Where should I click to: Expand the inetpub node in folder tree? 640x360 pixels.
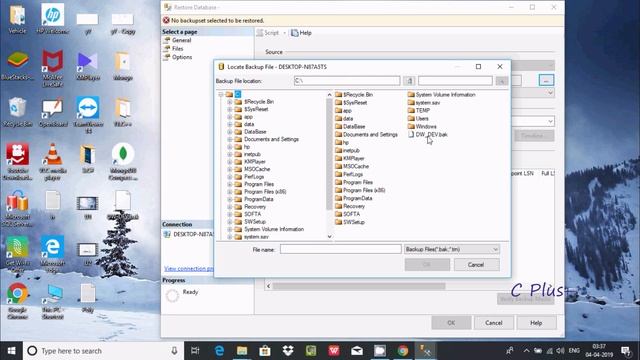(x=230, y=154)
